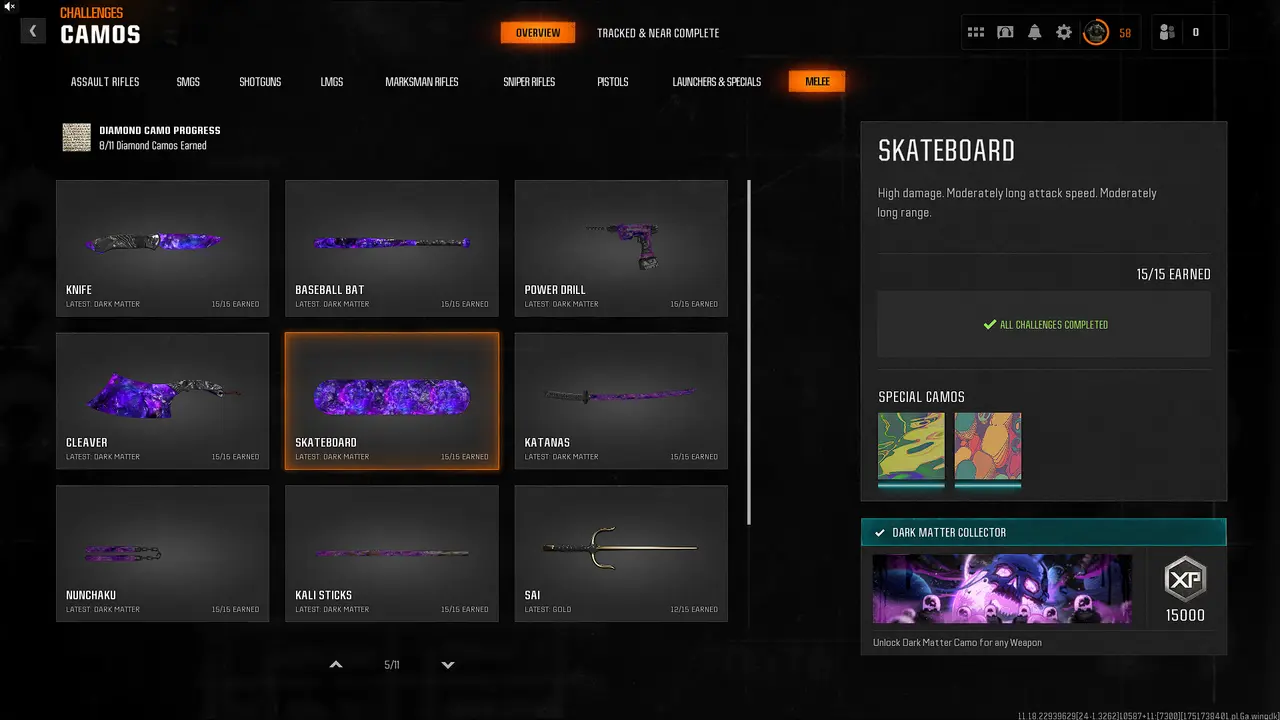Click the muted speaker icon in corner
The height and width of the screenshot is (720, 1280).
9,6
